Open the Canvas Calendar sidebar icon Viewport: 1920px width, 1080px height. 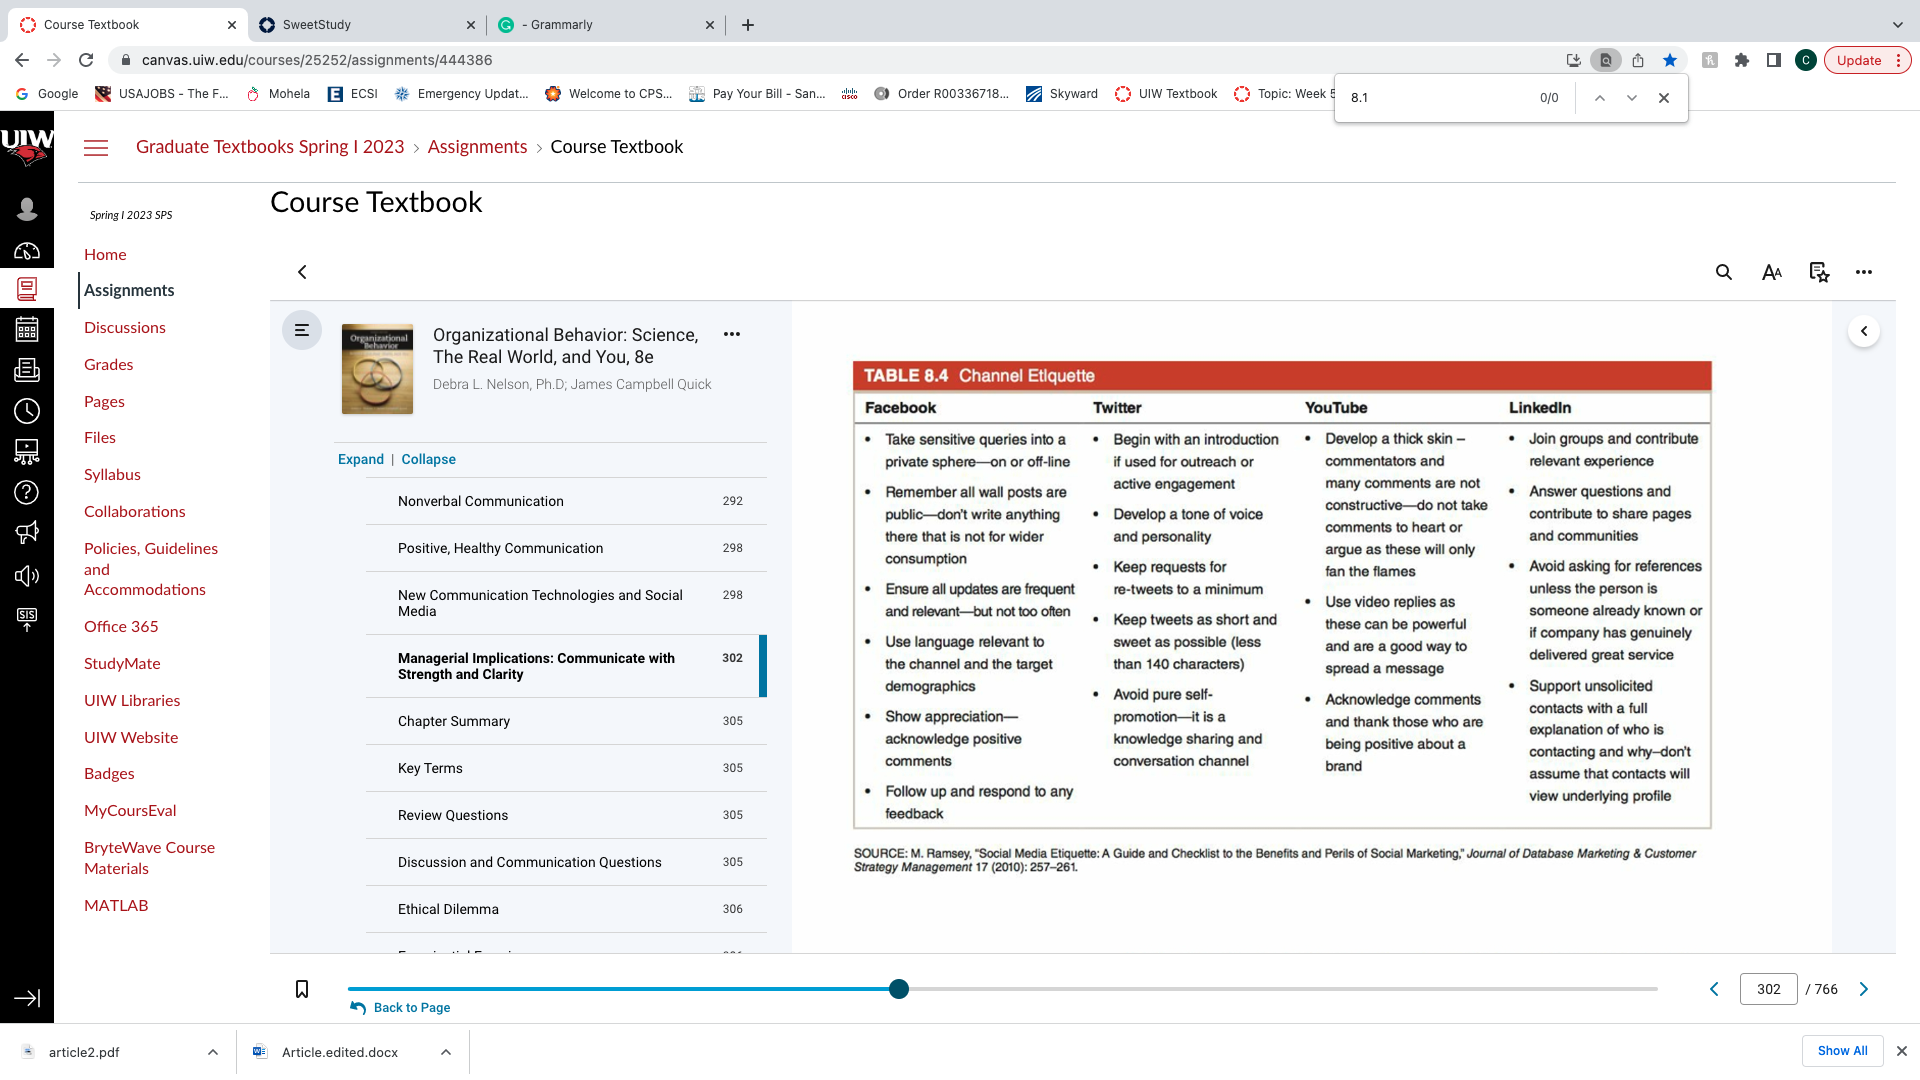[x=27, y=329]
